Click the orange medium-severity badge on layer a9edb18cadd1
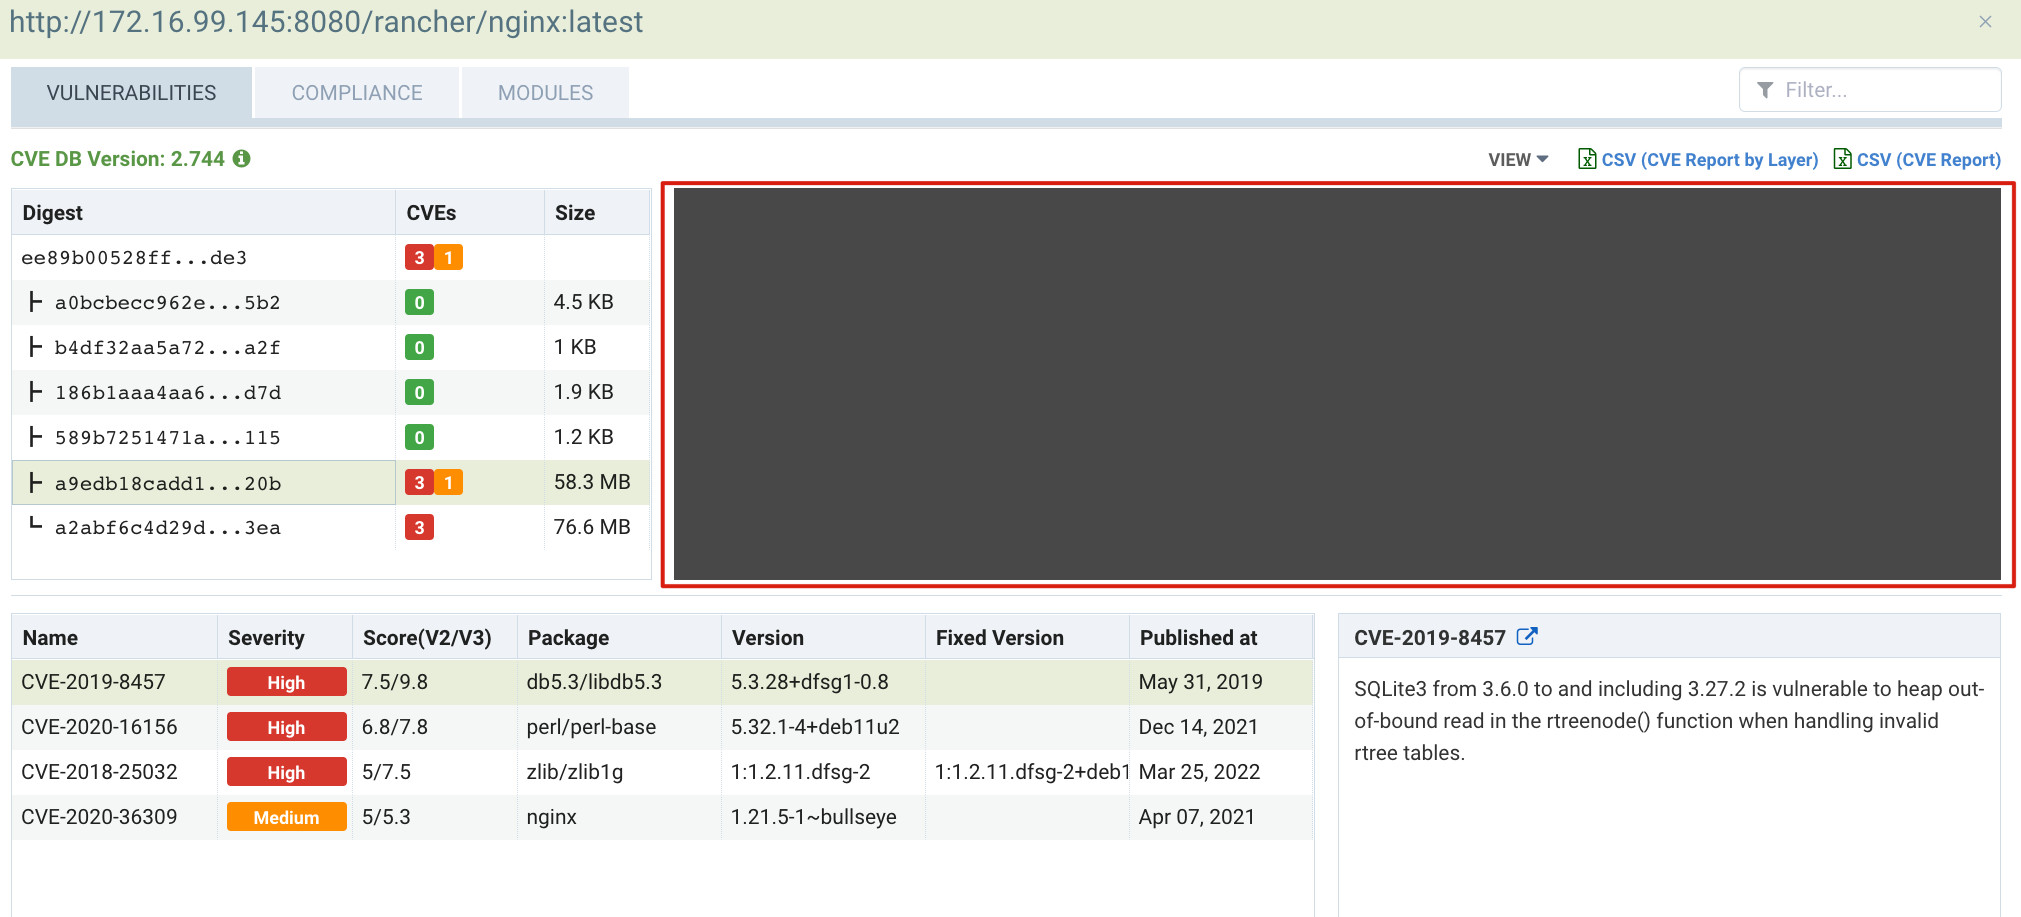Image resolution: width=2021 pixels, height=917 pixels. (449, 482)
